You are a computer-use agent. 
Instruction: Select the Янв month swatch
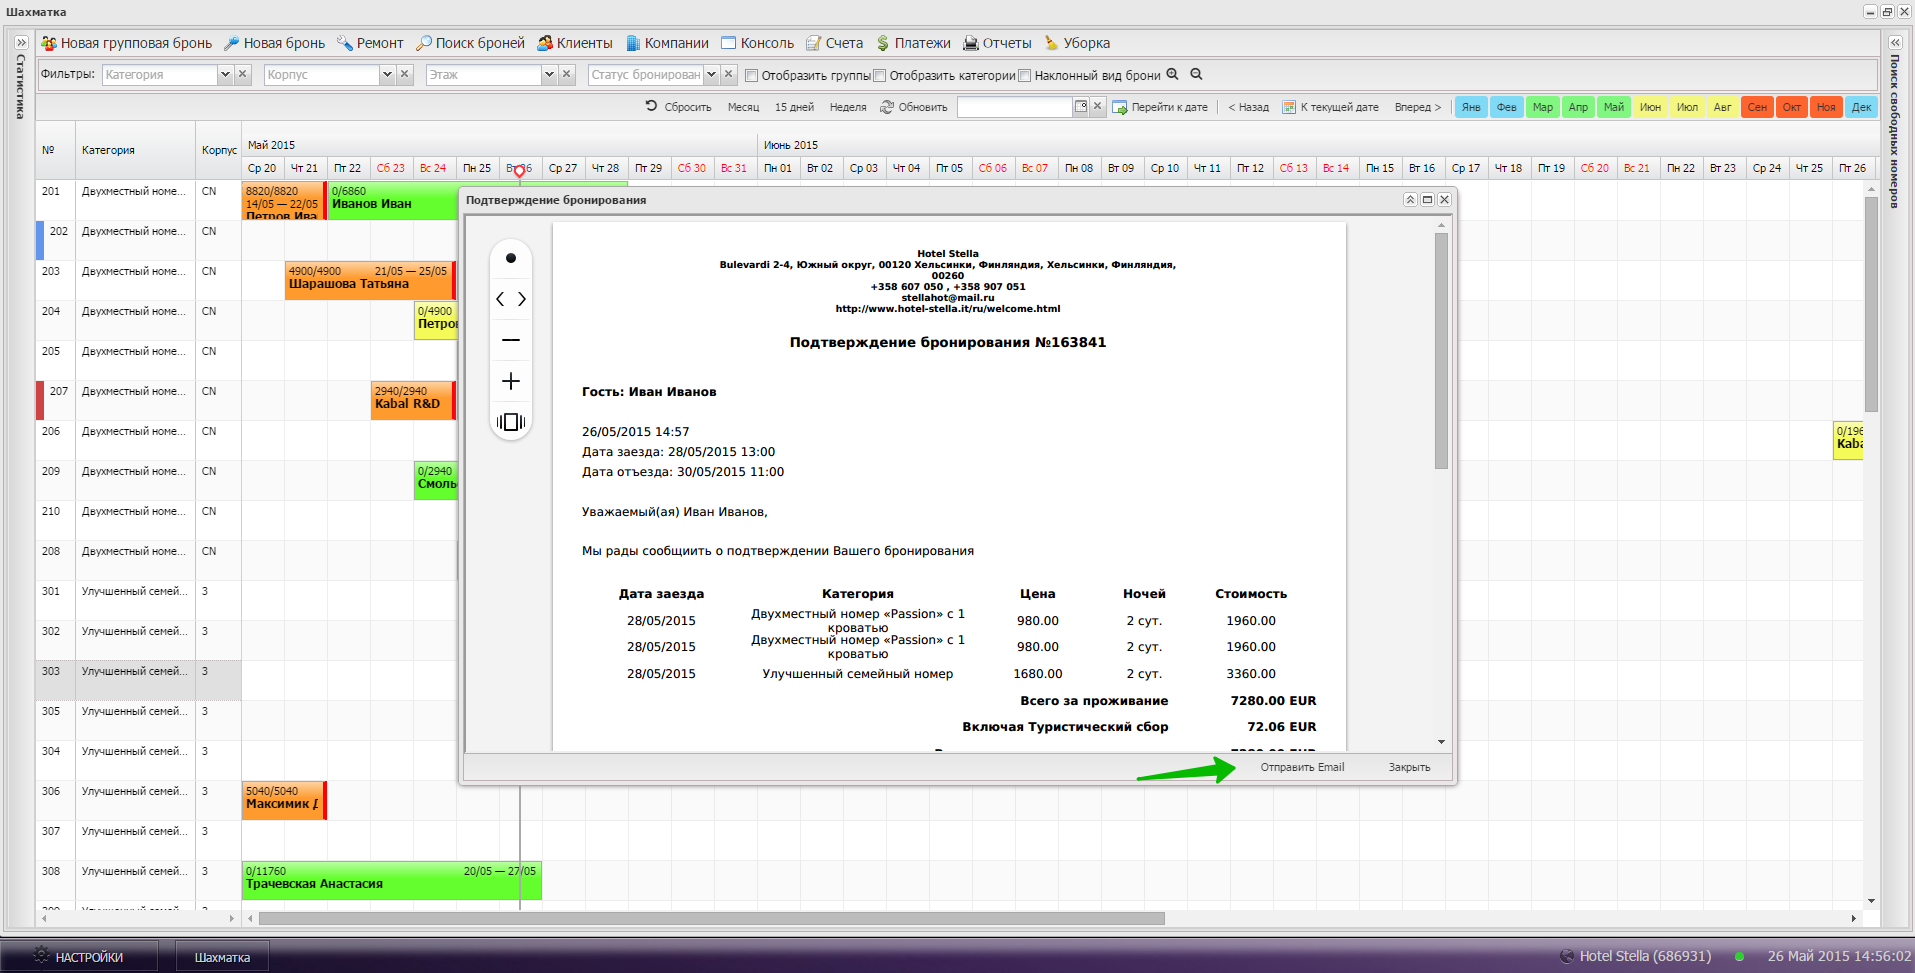tap(1471, 107)
